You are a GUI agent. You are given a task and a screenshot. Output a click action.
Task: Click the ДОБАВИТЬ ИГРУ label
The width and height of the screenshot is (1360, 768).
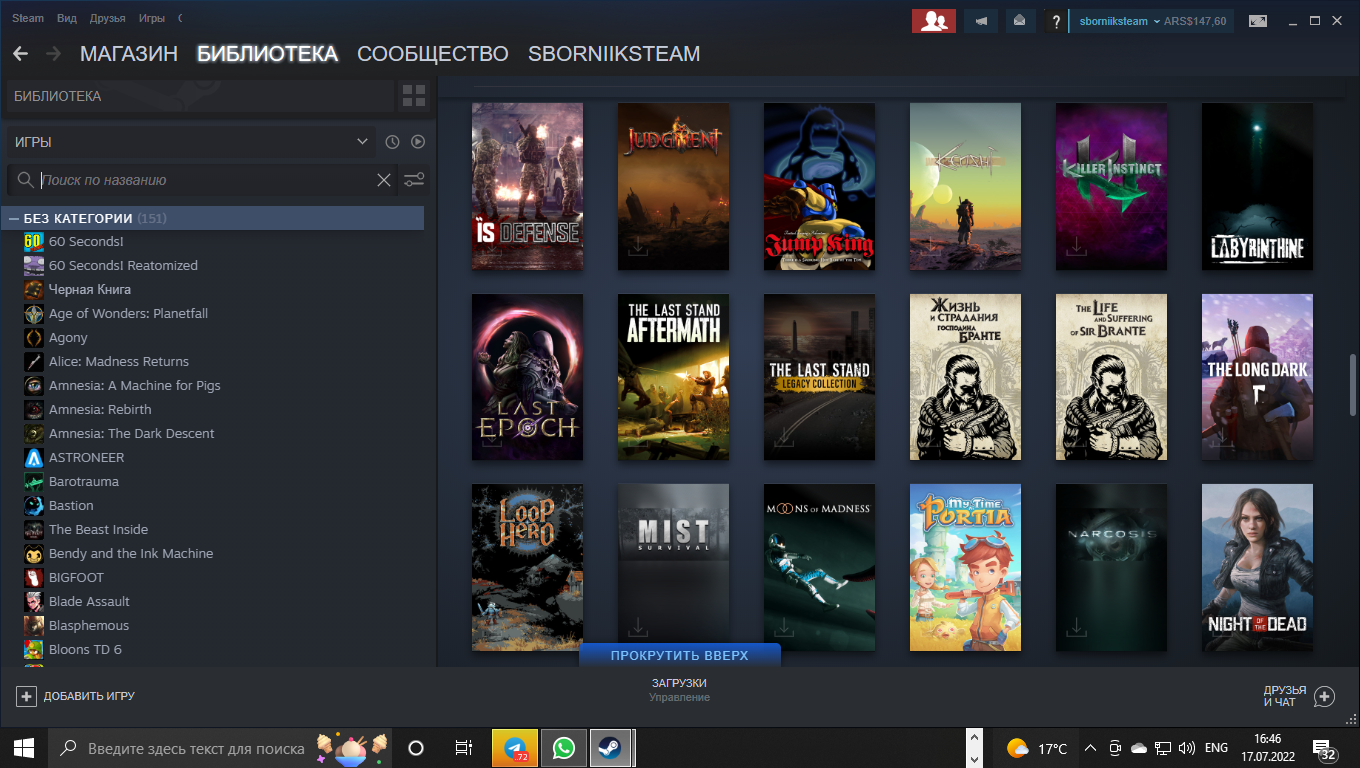[89, 696]
